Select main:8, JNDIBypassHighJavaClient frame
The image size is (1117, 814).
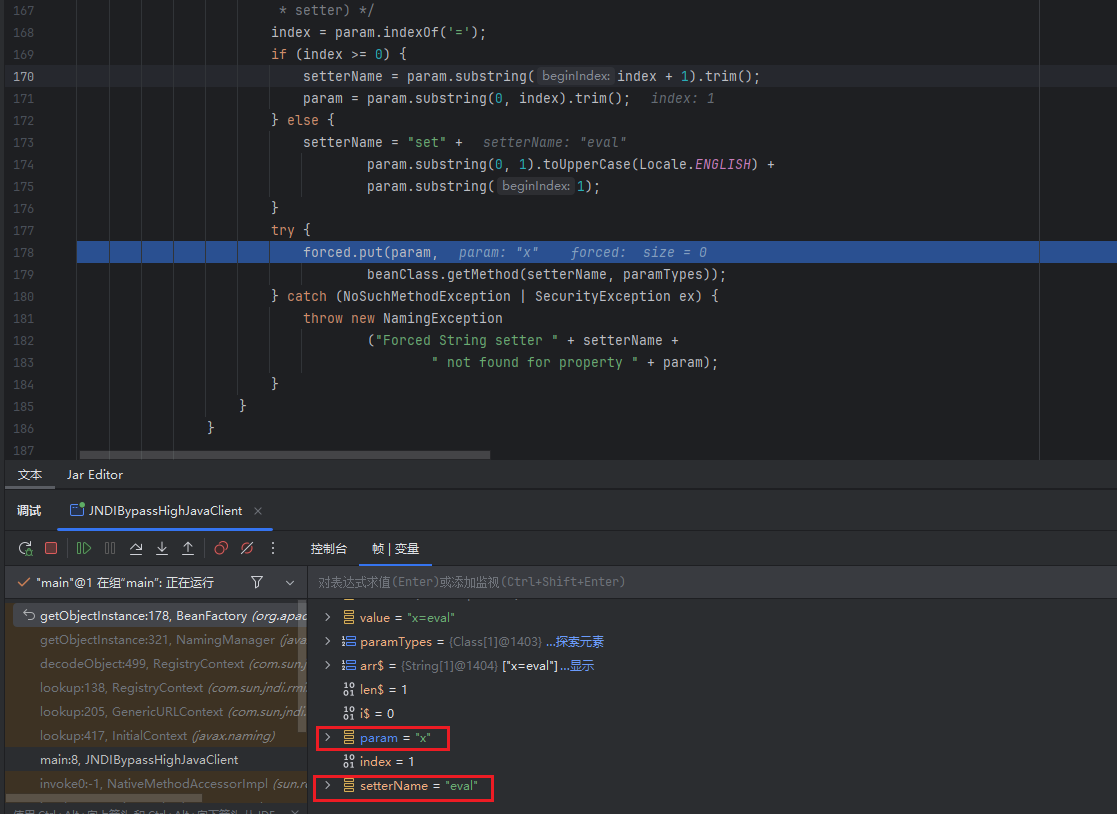coord(156,760)
